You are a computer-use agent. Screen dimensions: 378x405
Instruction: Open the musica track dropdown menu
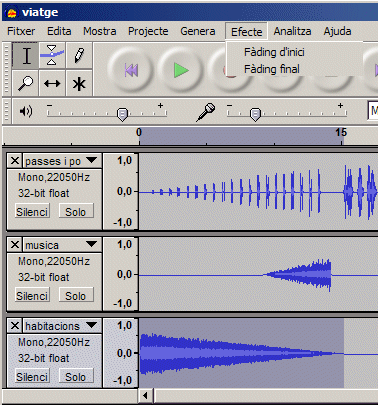point(91,245)
